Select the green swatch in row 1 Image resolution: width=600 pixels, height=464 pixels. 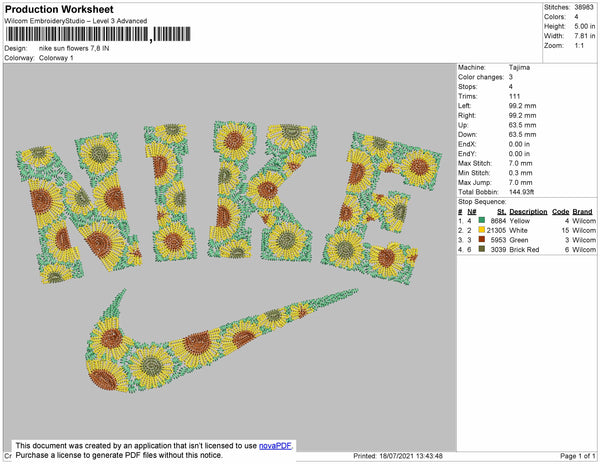(482, 220)
